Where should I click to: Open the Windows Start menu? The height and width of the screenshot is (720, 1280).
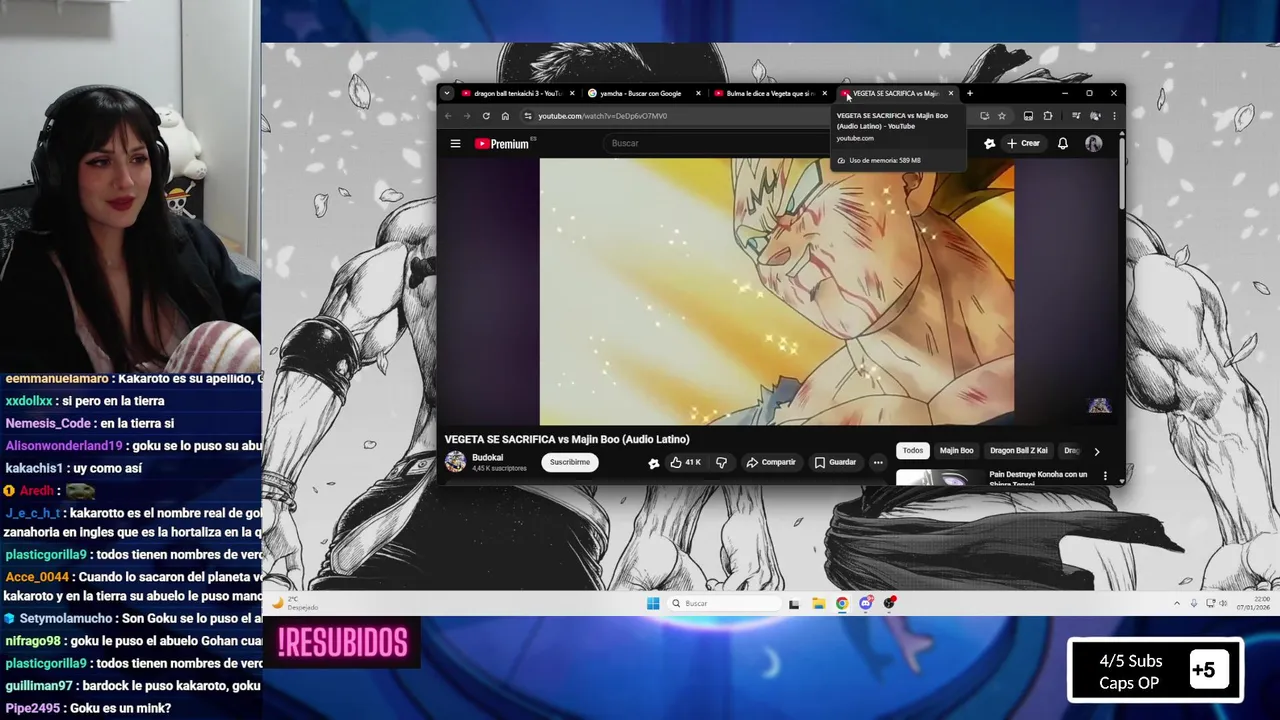(653, 603)
